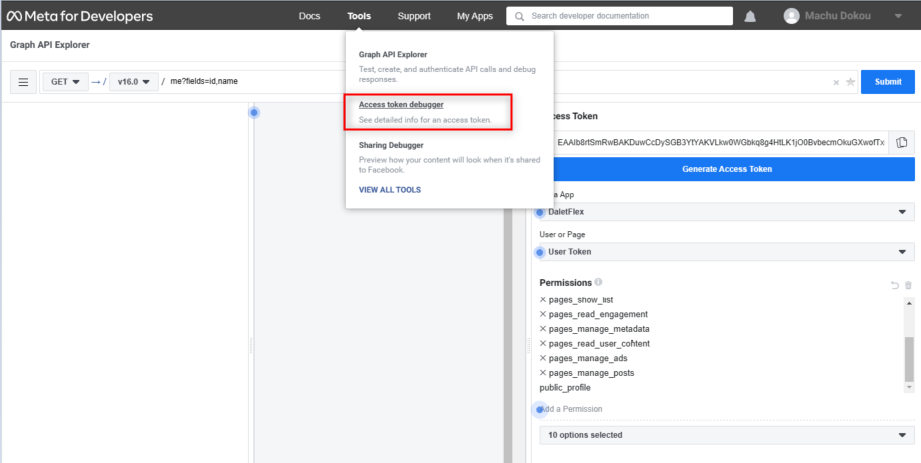Remove the pages_manage_posts permission
The width and height of the screenshot is (921, 463).
click(x=543, y=373)
